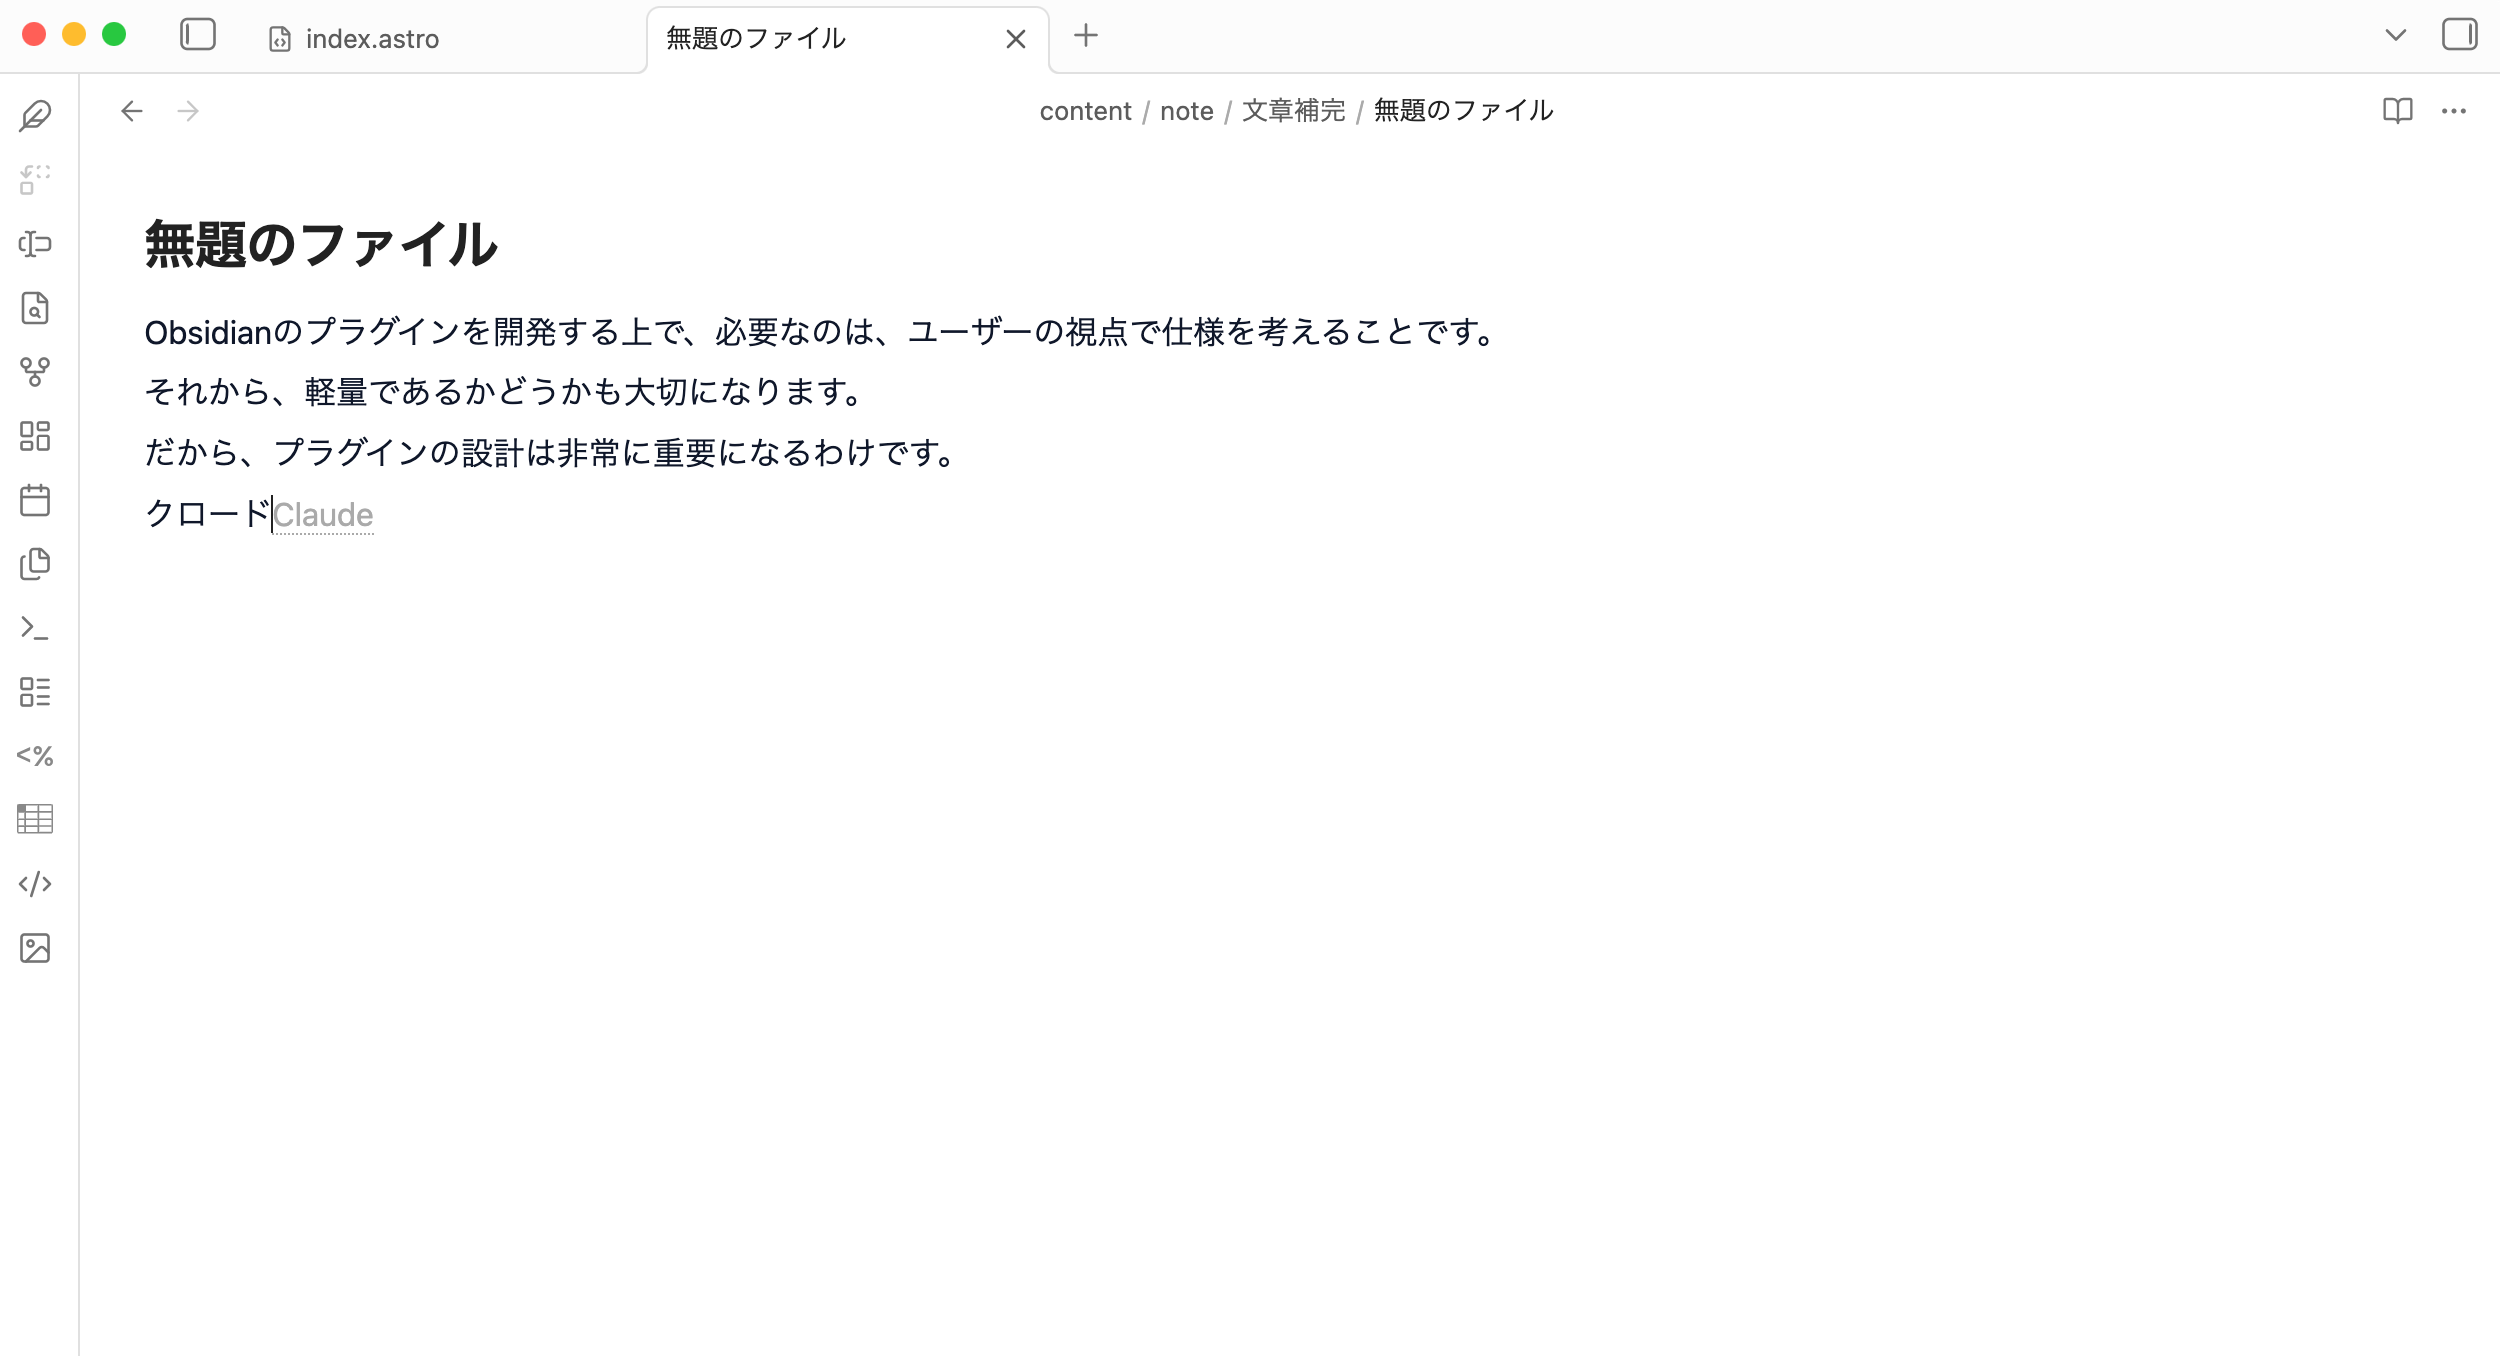
Task: Close the 無題のファイル tab
Action: click(1016, 39)
